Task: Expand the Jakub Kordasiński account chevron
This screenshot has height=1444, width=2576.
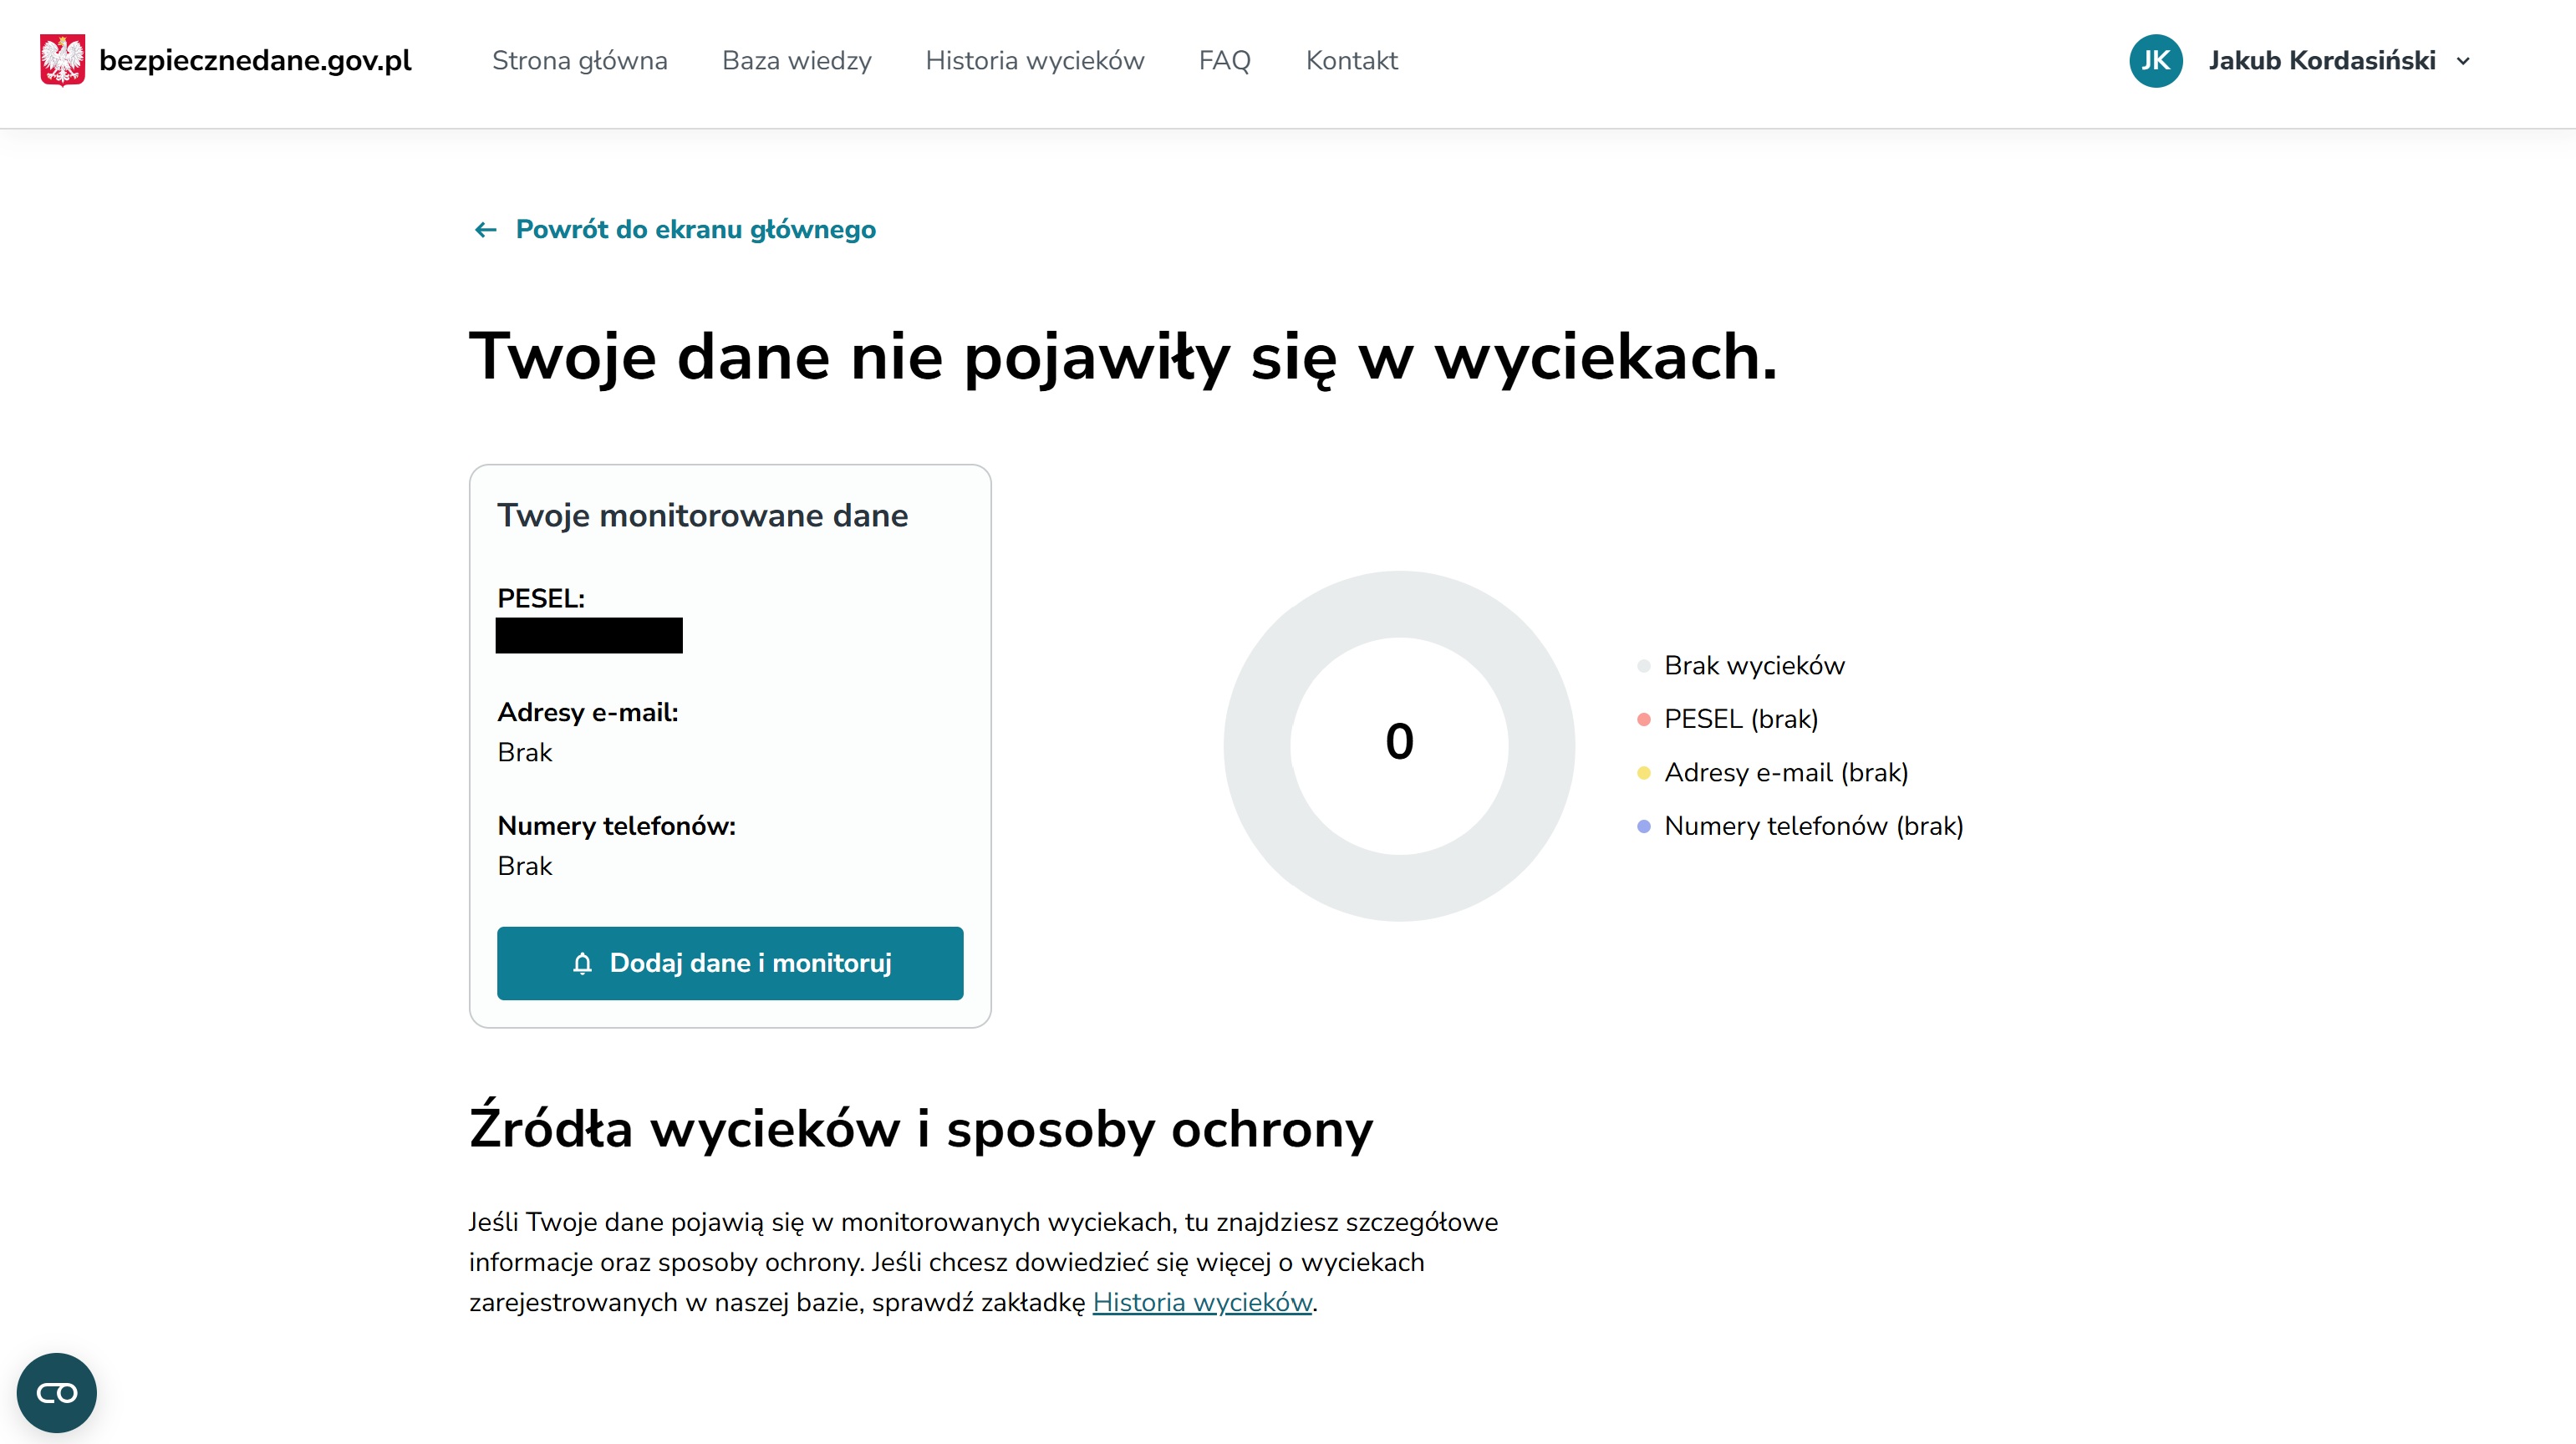Action: pos(2463,61)
